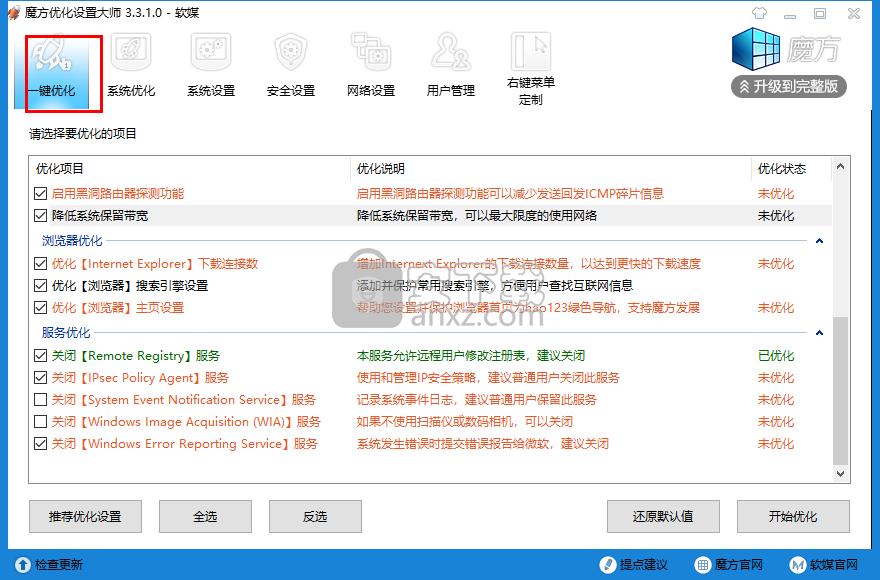880x580 pixels.
Task: Open the 系统优化 icon
Action: (131, 53)
